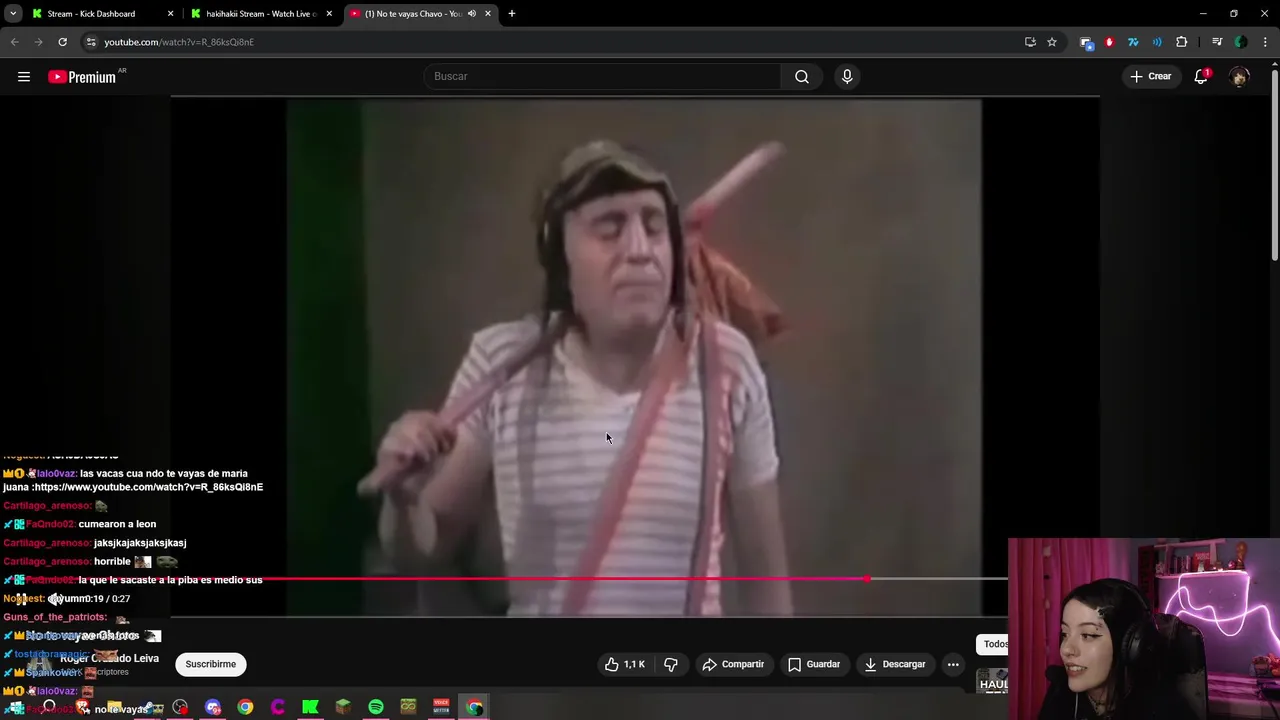Subscribe using the Suscribirme button

(210, 664)
